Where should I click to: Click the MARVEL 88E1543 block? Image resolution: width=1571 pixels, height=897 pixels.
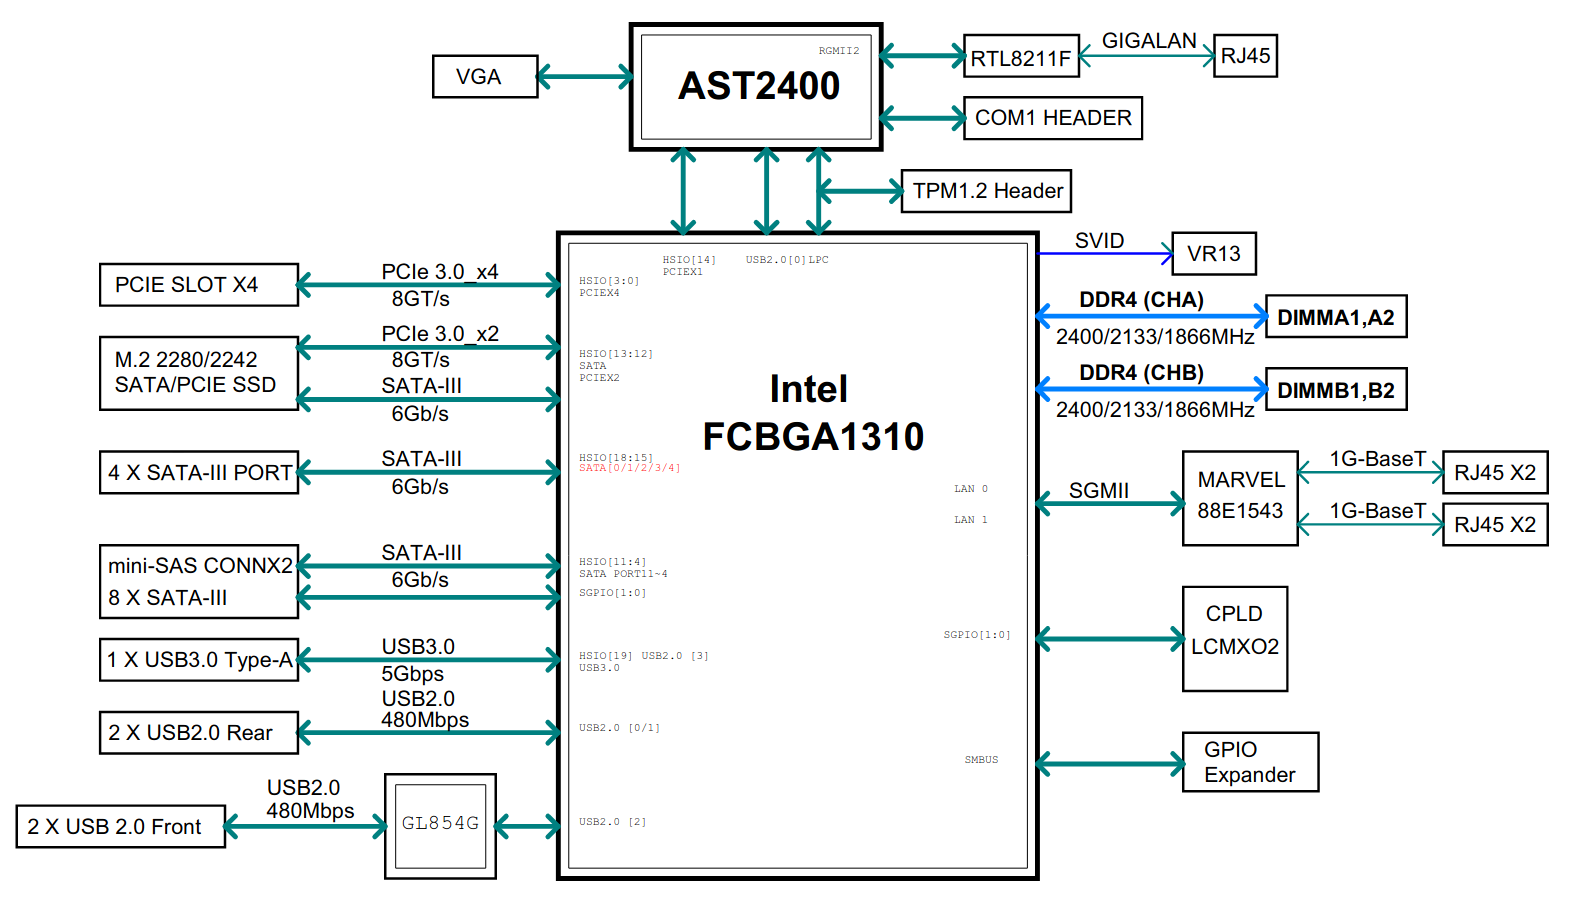(x=1240, y=498)
